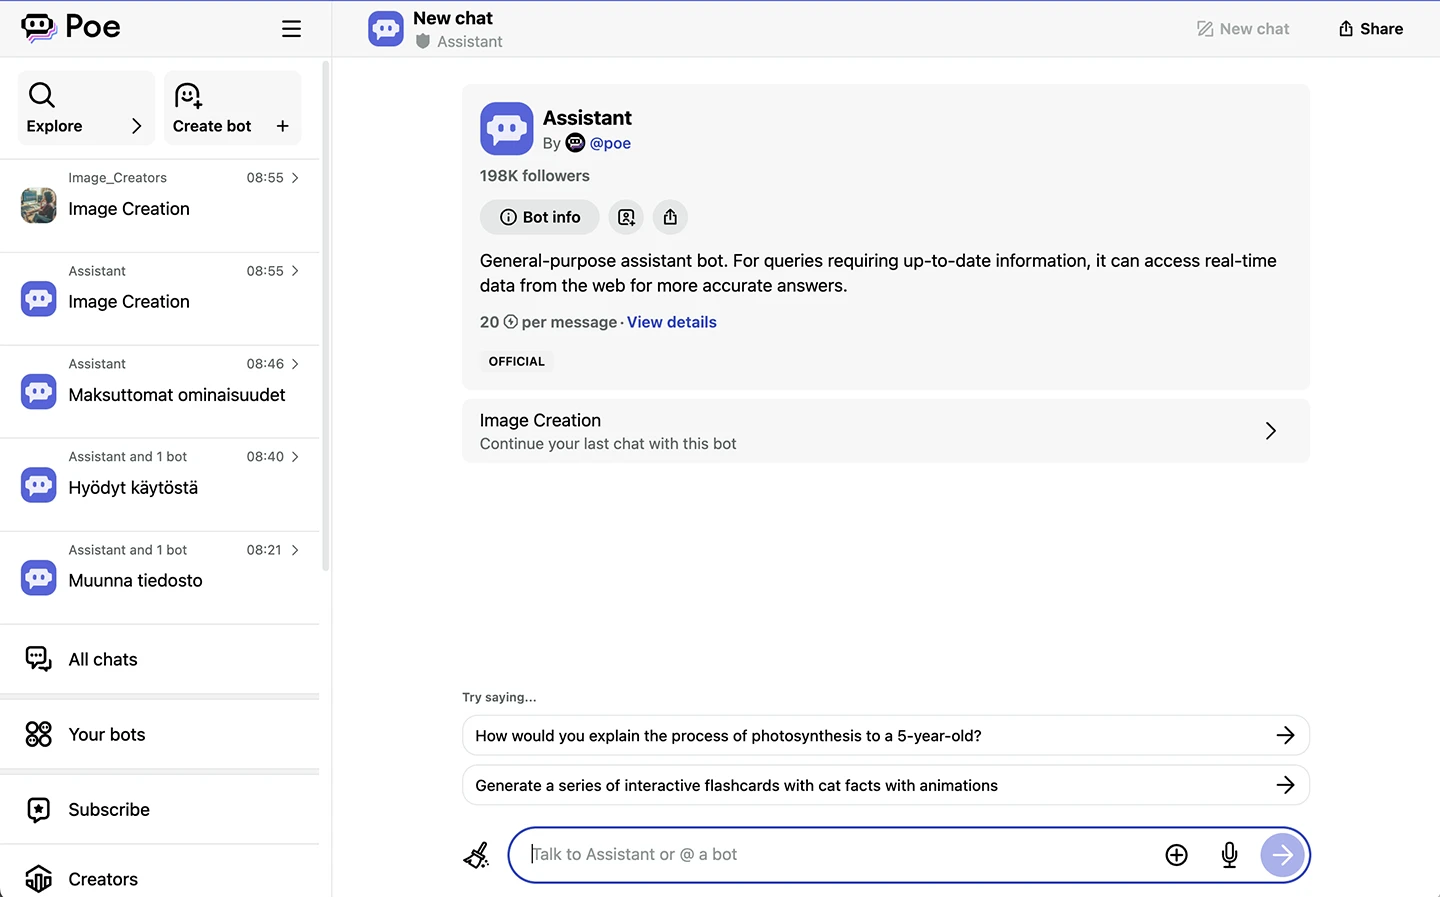
Task: Click the Share button in the header
Action: click(1371, 29)
